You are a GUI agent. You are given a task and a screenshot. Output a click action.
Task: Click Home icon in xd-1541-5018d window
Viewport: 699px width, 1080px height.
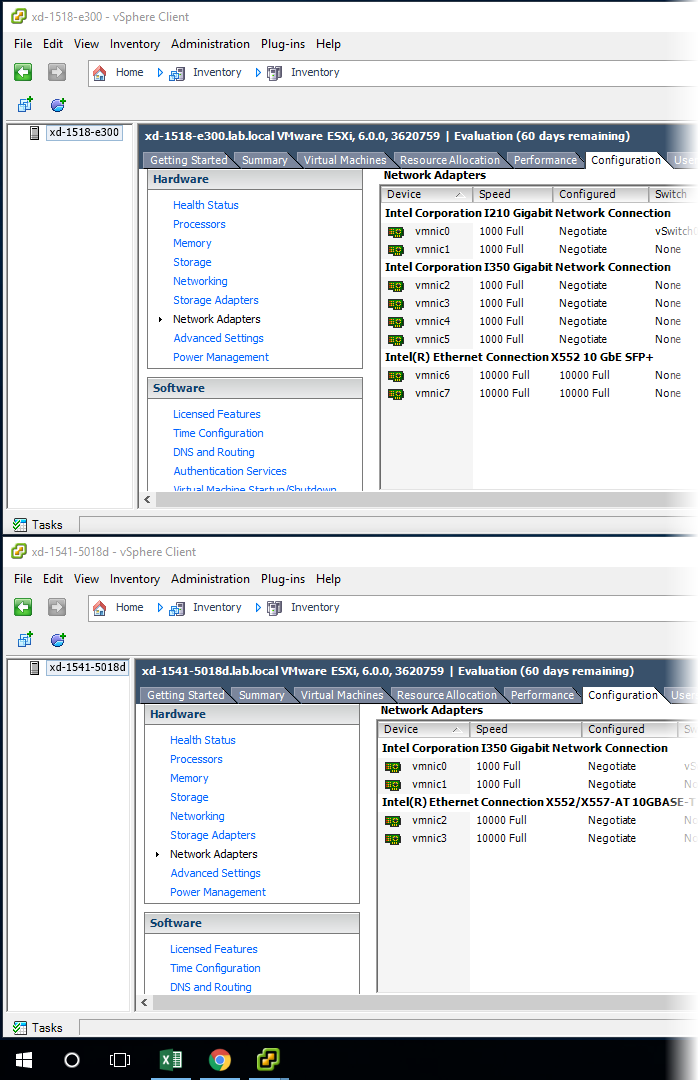tap(100, 608)
